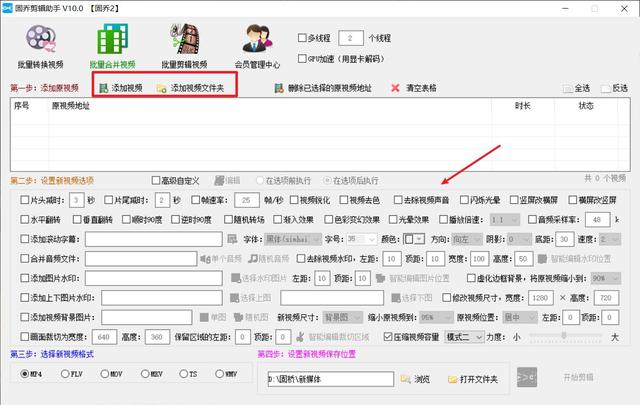Viewport: 640px width, 405px height.
Task: Click 智能编辑裁切区域 scissors icon
Action: [x=300, y=337]
